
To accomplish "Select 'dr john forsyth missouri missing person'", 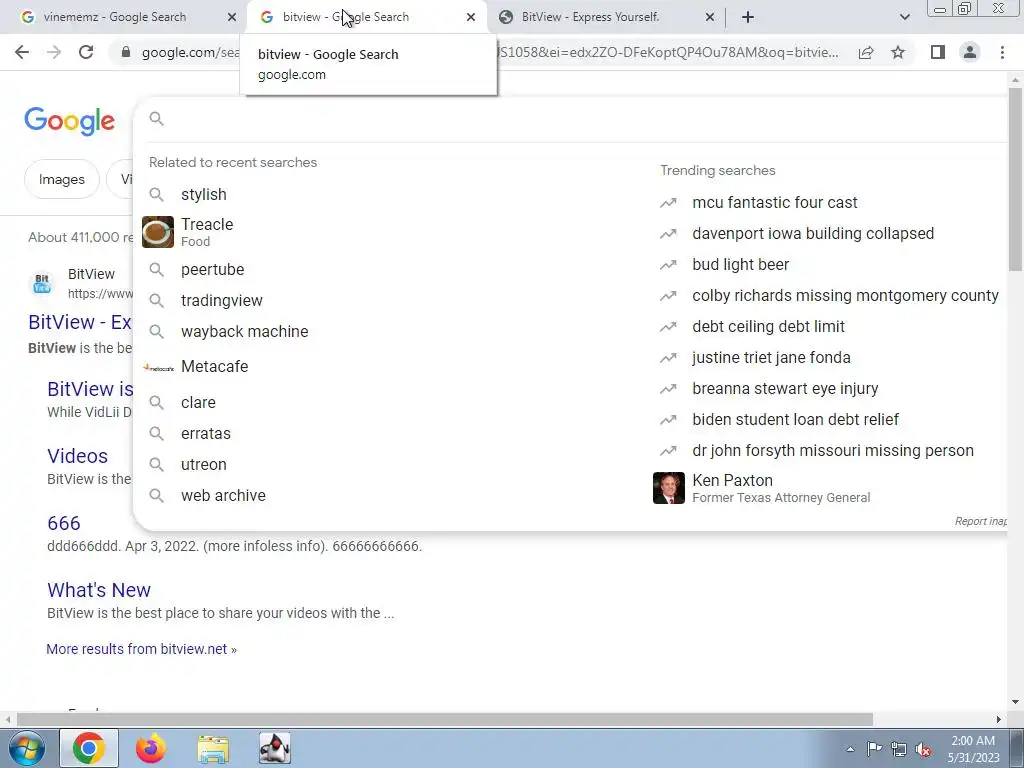I will click(x=833, y=451).
